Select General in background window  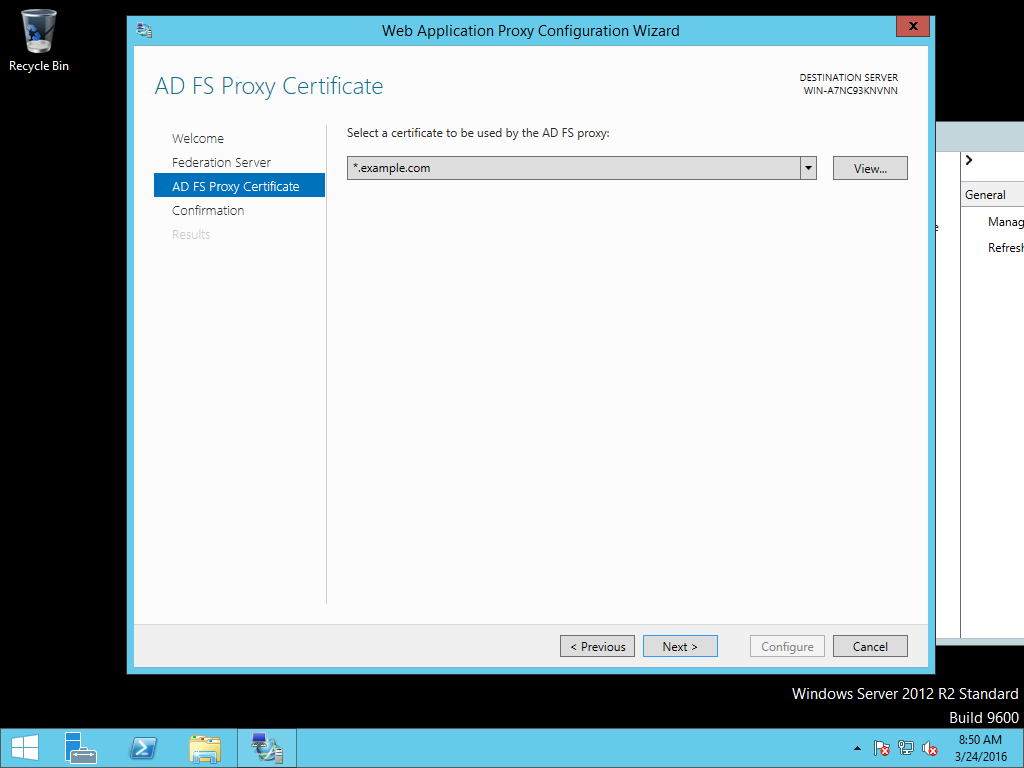point(985,195)
